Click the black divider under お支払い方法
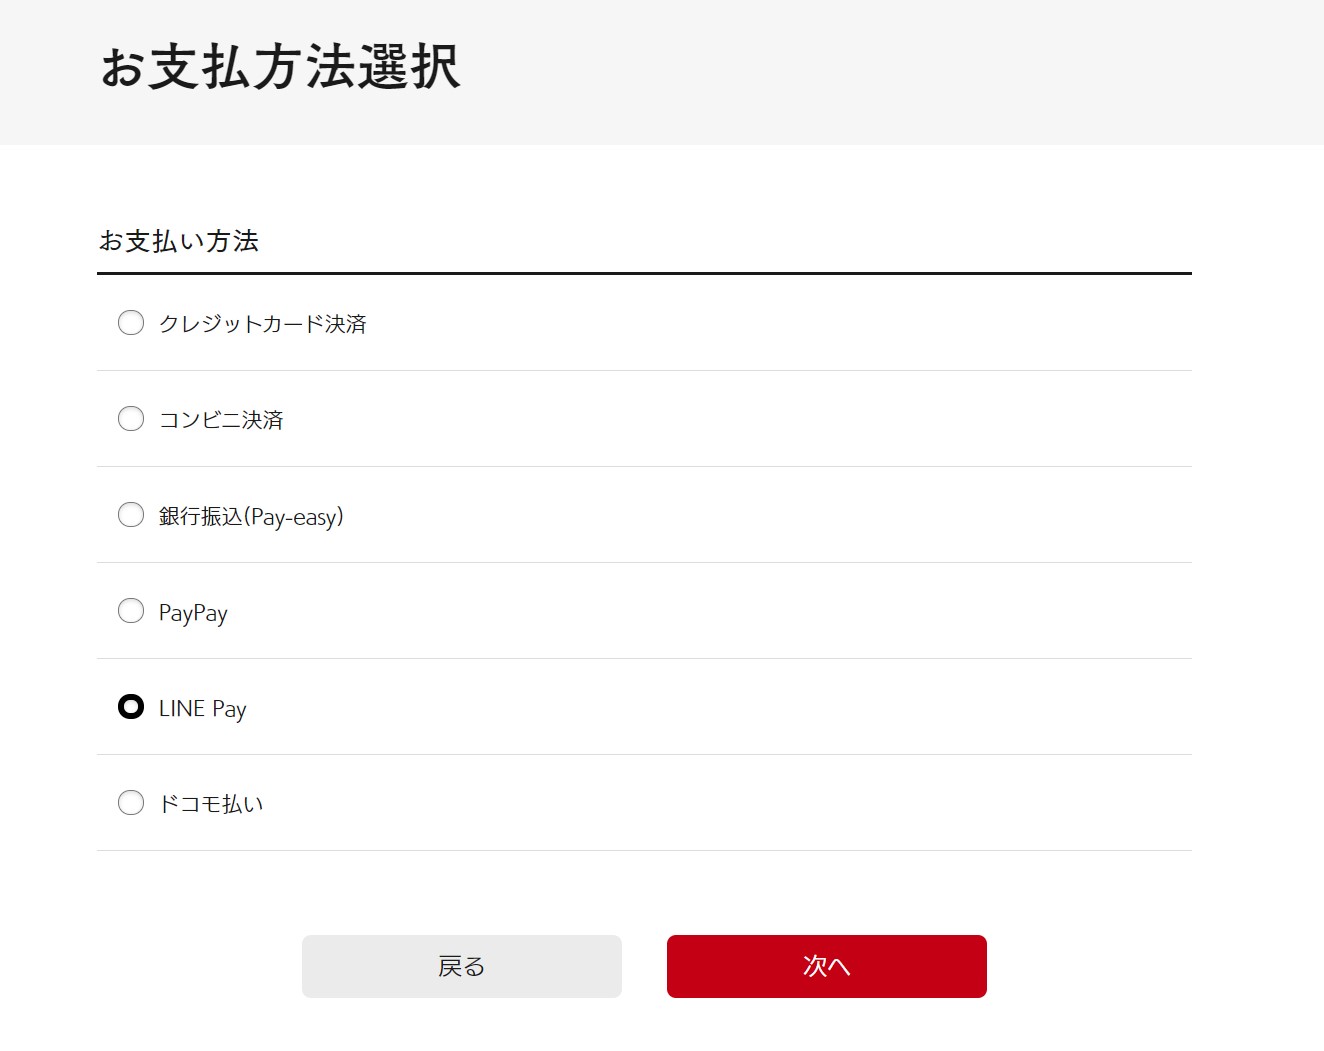The width and height of the screenshot is (1324, 1051). 644,273
